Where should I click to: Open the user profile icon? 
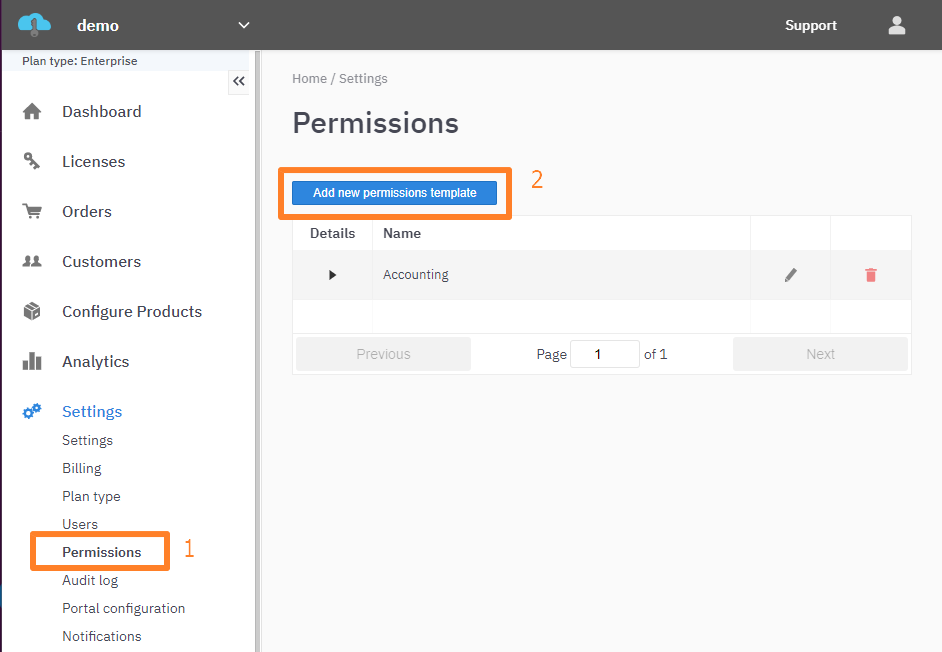pyautogui.click(x=896, y=25)
